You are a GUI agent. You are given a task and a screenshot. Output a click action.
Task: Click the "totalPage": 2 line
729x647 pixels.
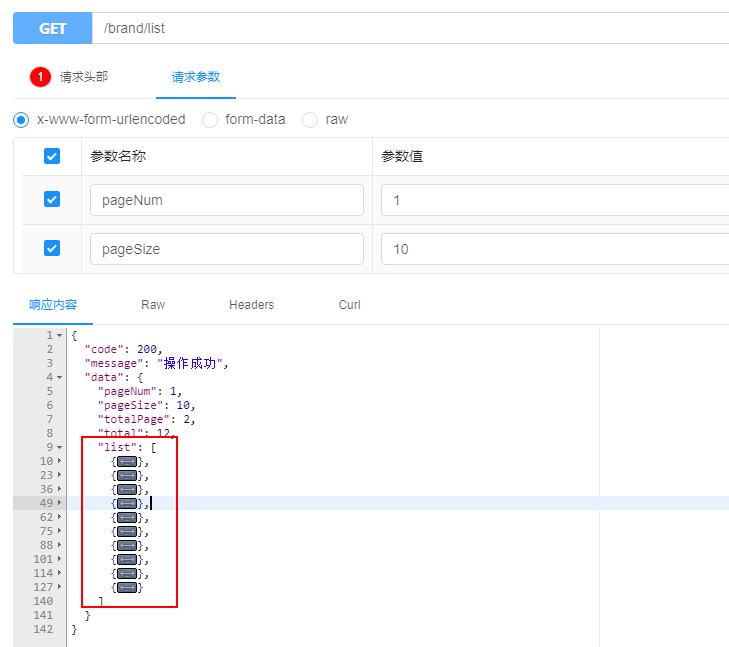pyautogui.click(x=146, y=419)
